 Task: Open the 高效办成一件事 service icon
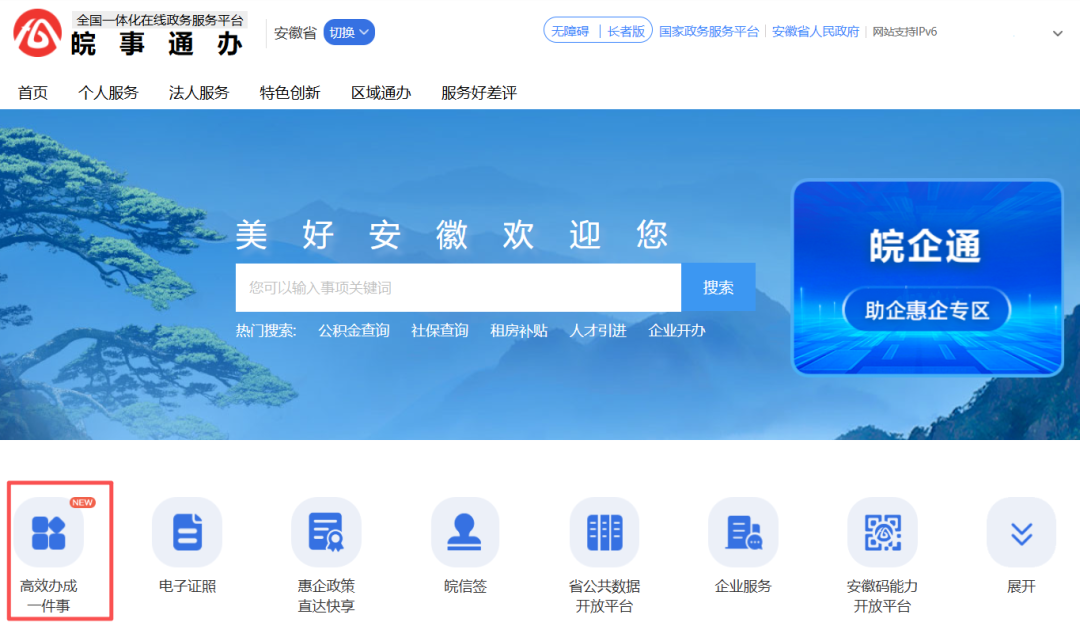coord(48,532)
